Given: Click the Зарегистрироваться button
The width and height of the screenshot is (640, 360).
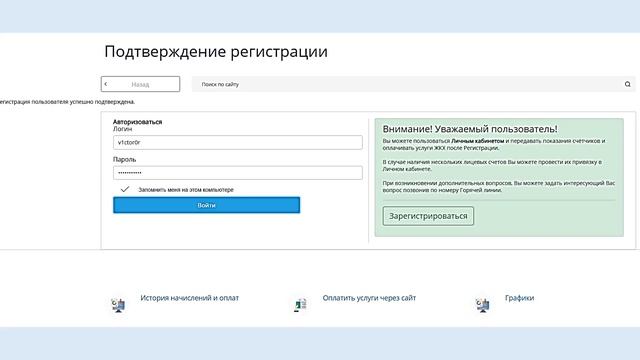Looking at the screenshot, I should pos(428,216).
